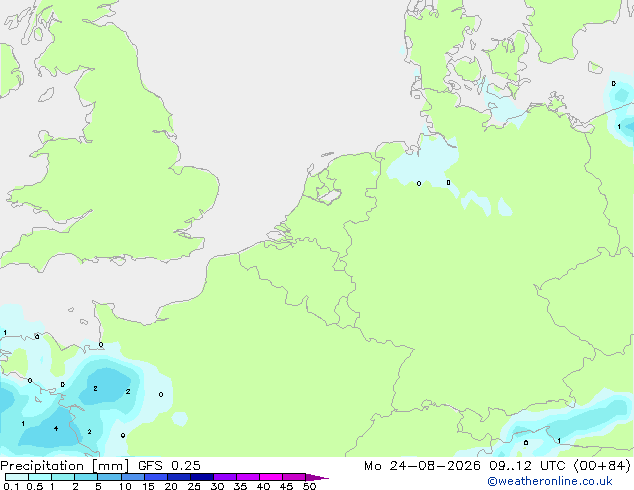Pick the 15–20 mm legend color swatch
634x490 pixels.
point(155,477)
